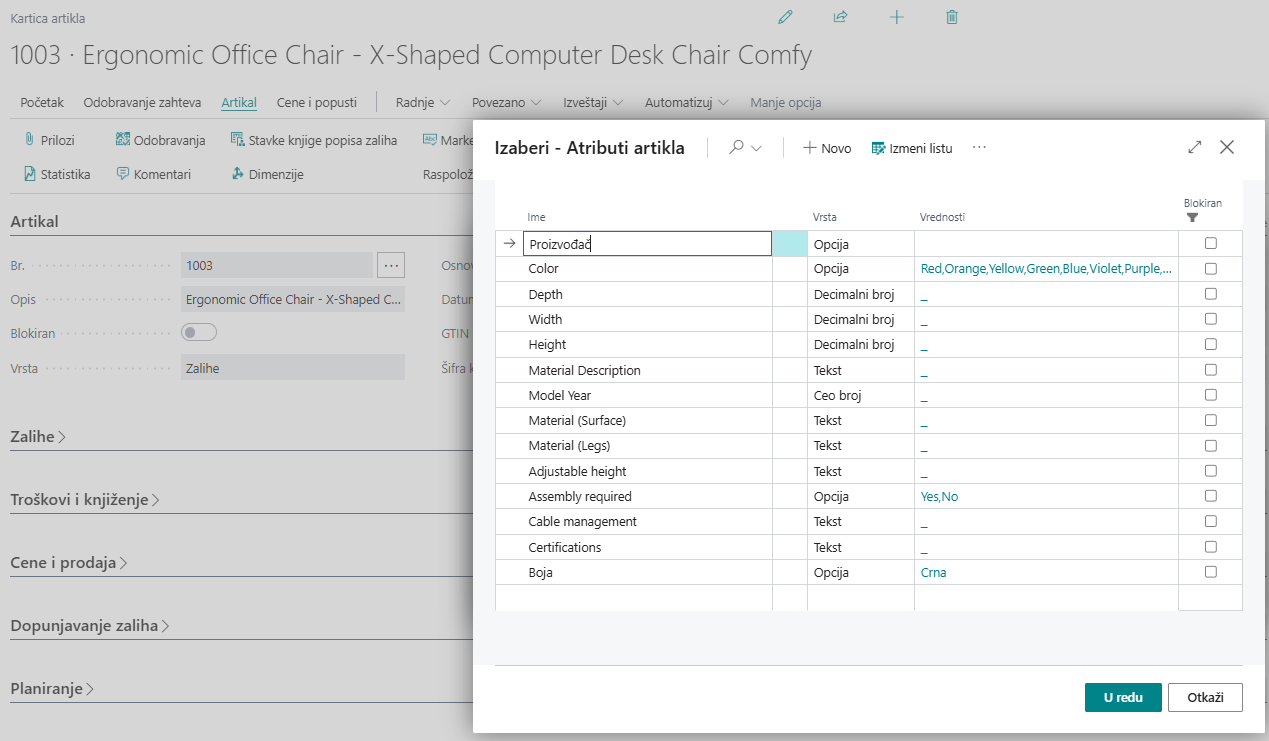Open more options ellipsis in dialog toolbar

pyautogui.click(x=979, y=147)
